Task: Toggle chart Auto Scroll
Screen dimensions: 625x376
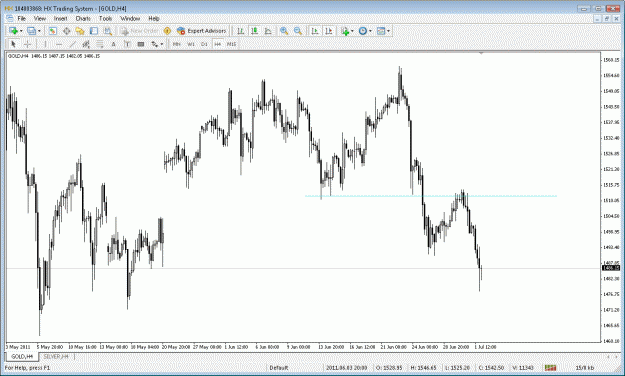Action: [x=315, y=31]
